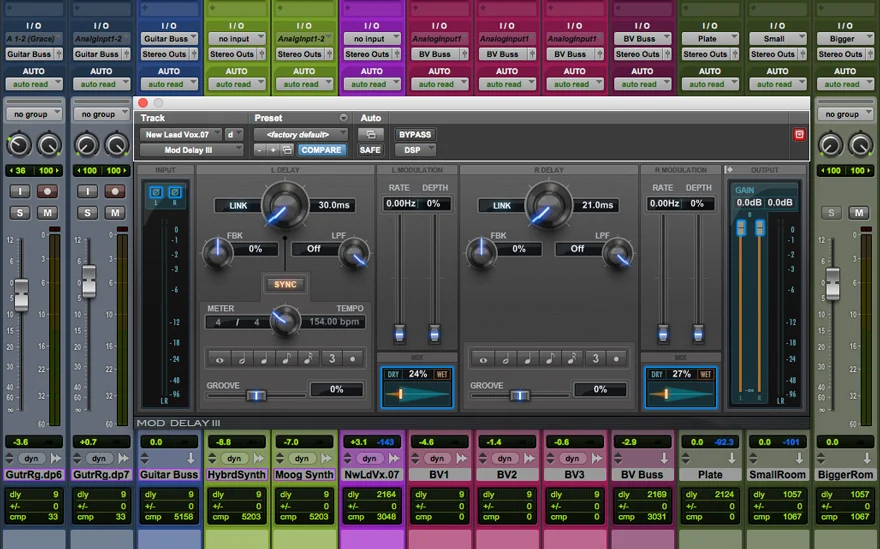Open the Preset settings menu circle icon
The height and width of the screenshot is (549, 880).
click(x=343, y=118)
